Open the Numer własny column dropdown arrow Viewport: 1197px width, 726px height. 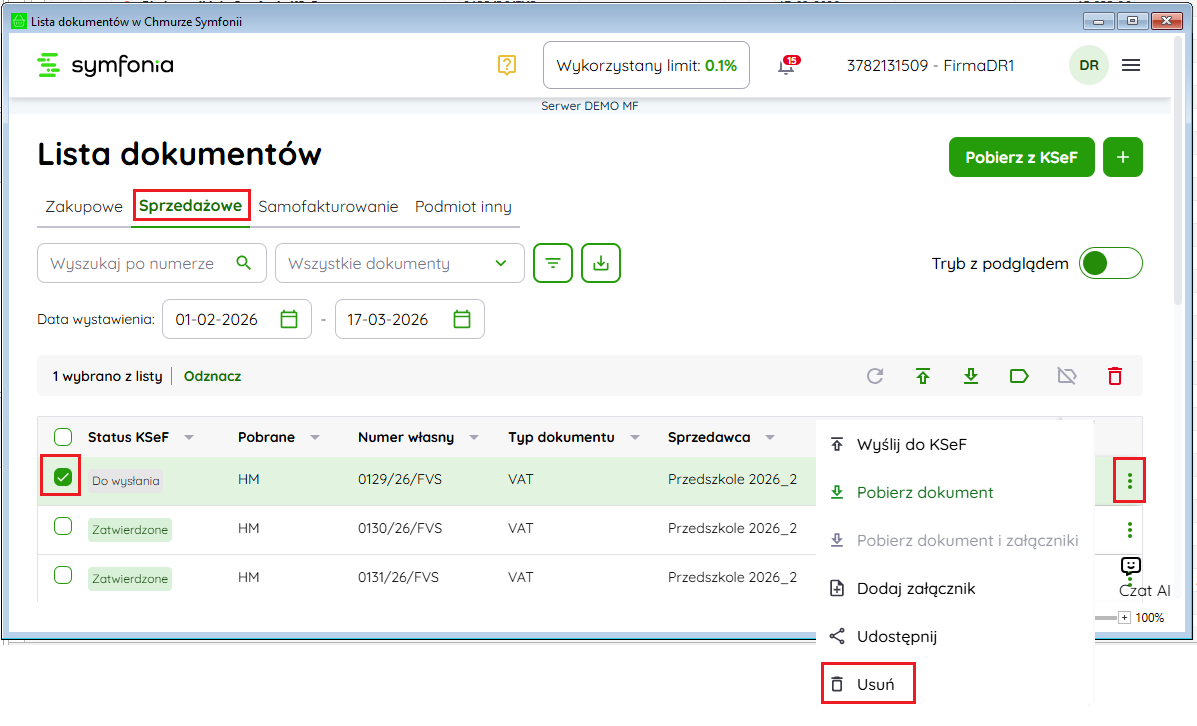click(x=473, y=438)
